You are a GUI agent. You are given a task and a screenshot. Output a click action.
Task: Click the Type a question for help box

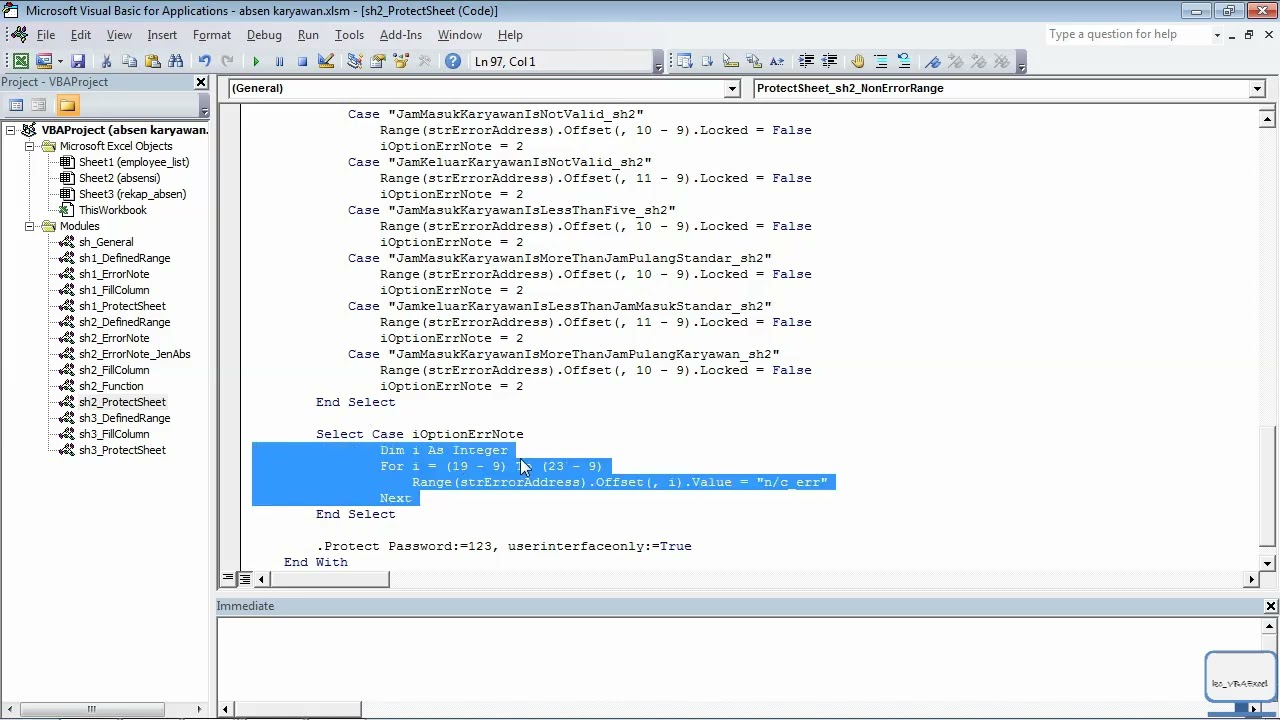click(1127, 35)
